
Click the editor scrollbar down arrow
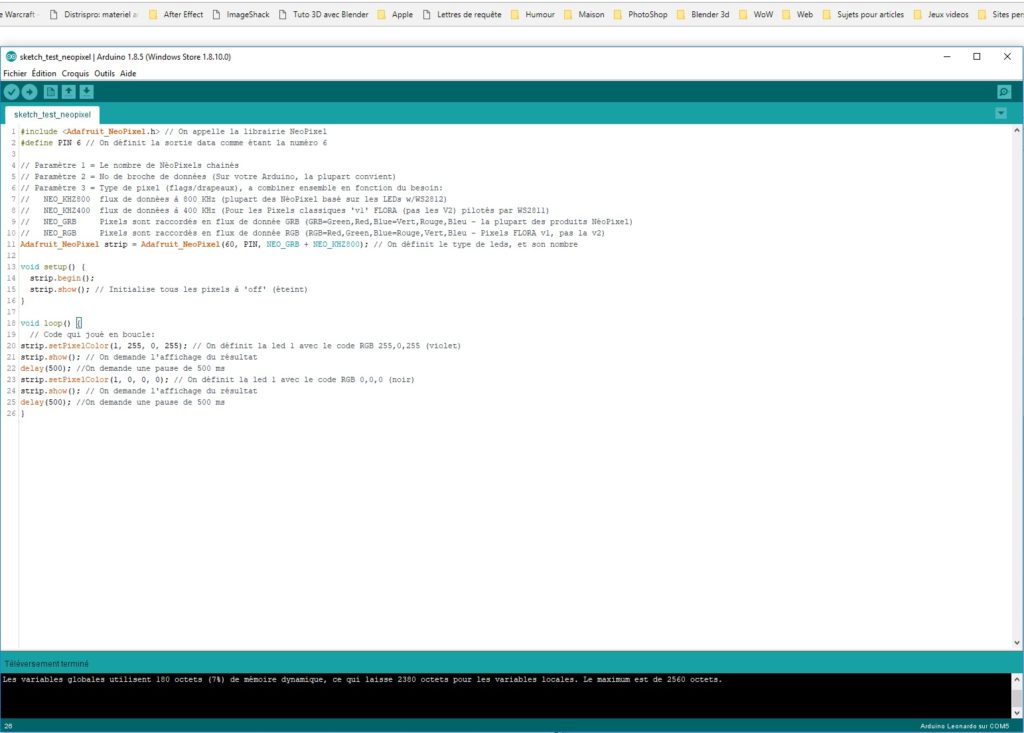point(1017,643)
